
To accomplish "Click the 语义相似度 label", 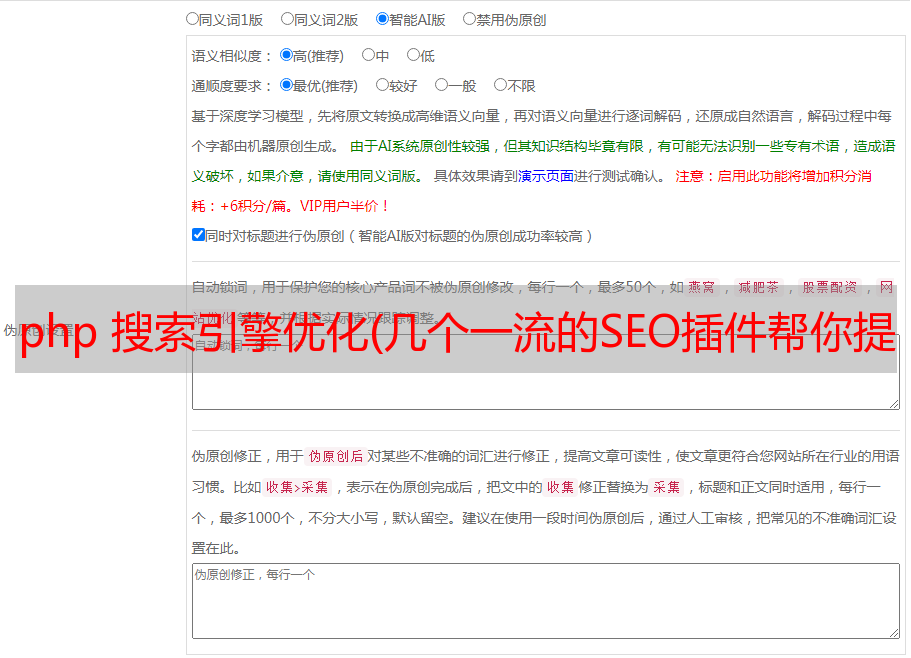I will (x=232, y=56).
